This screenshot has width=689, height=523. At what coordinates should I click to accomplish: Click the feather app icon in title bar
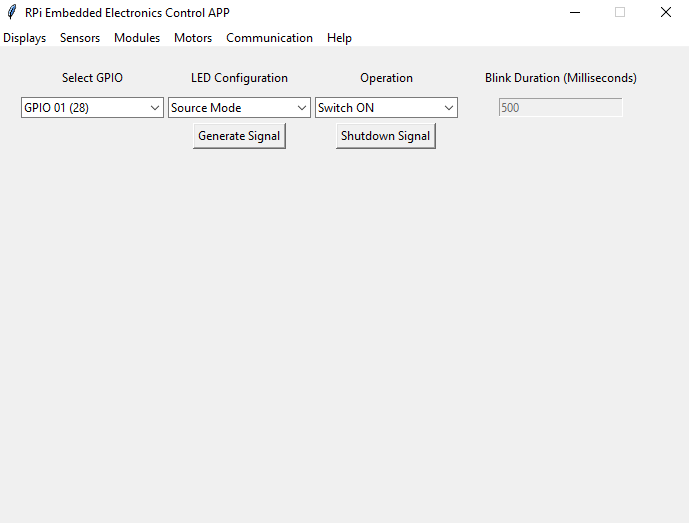pos(11,13)
